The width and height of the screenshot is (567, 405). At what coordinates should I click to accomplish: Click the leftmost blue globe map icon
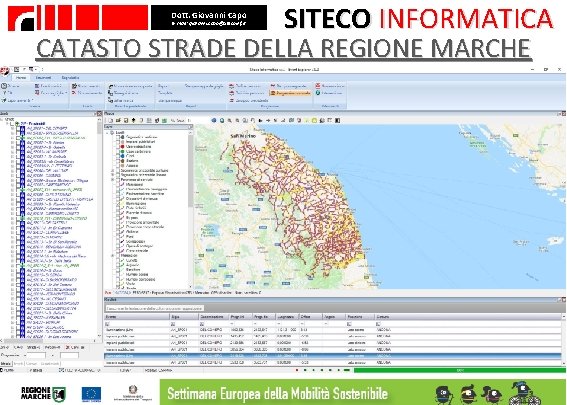click(x=214, y=120)
